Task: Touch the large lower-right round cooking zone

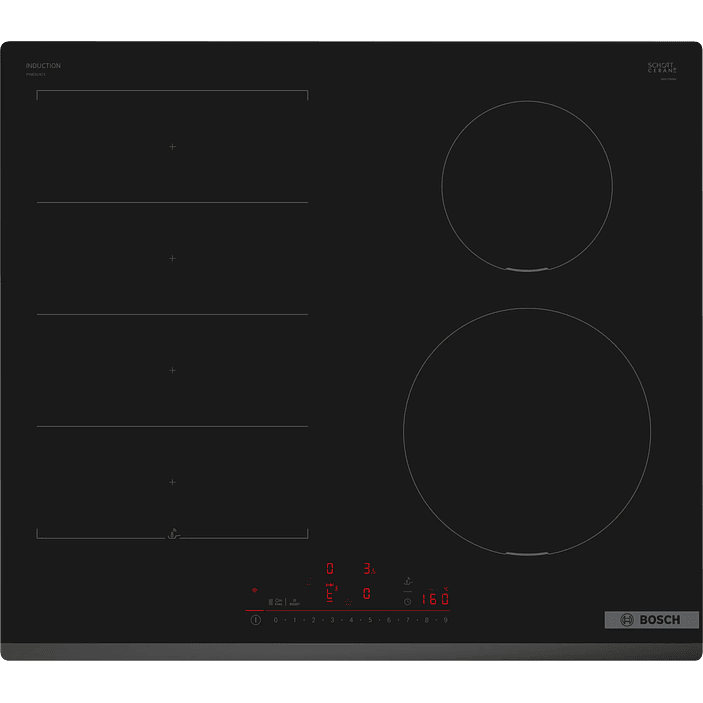Action: (526, 430)
